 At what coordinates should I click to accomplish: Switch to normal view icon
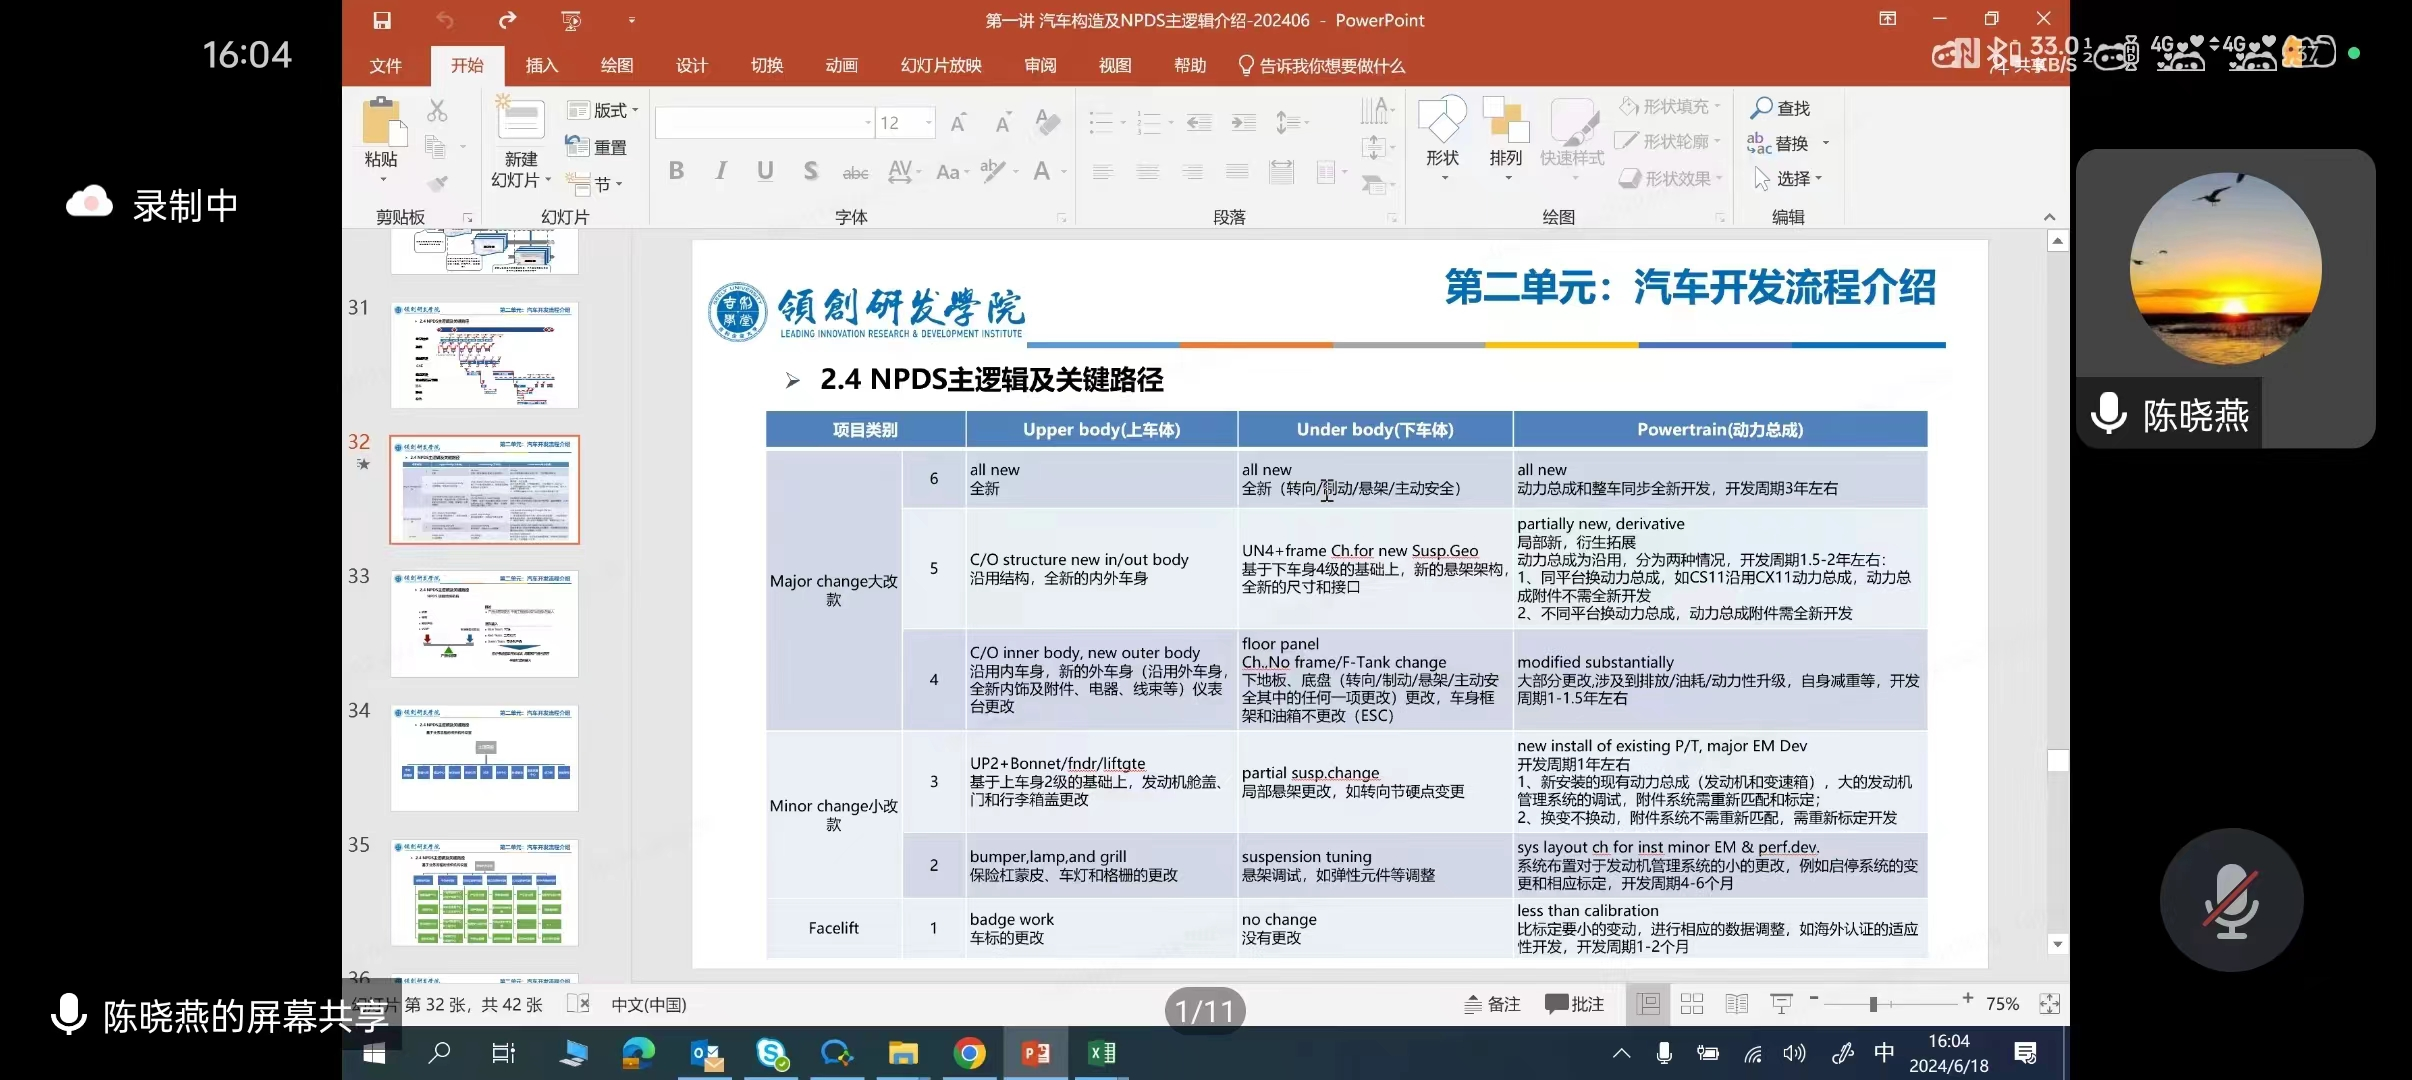tap(1648, 1004)
